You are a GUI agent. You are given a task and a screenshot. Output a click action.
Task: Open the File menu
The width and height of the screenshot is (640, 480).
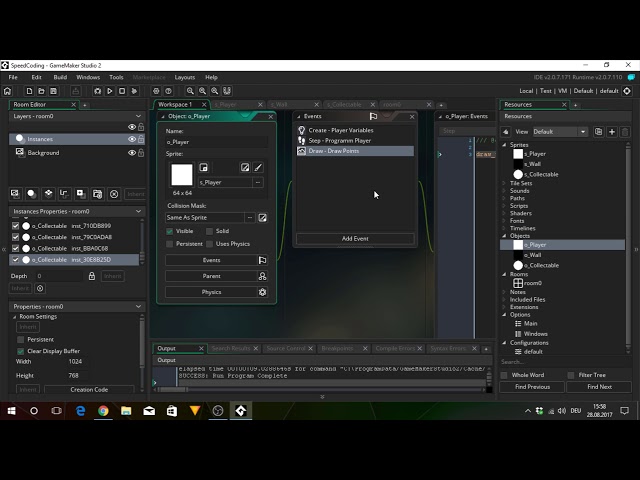click(13, 78)
